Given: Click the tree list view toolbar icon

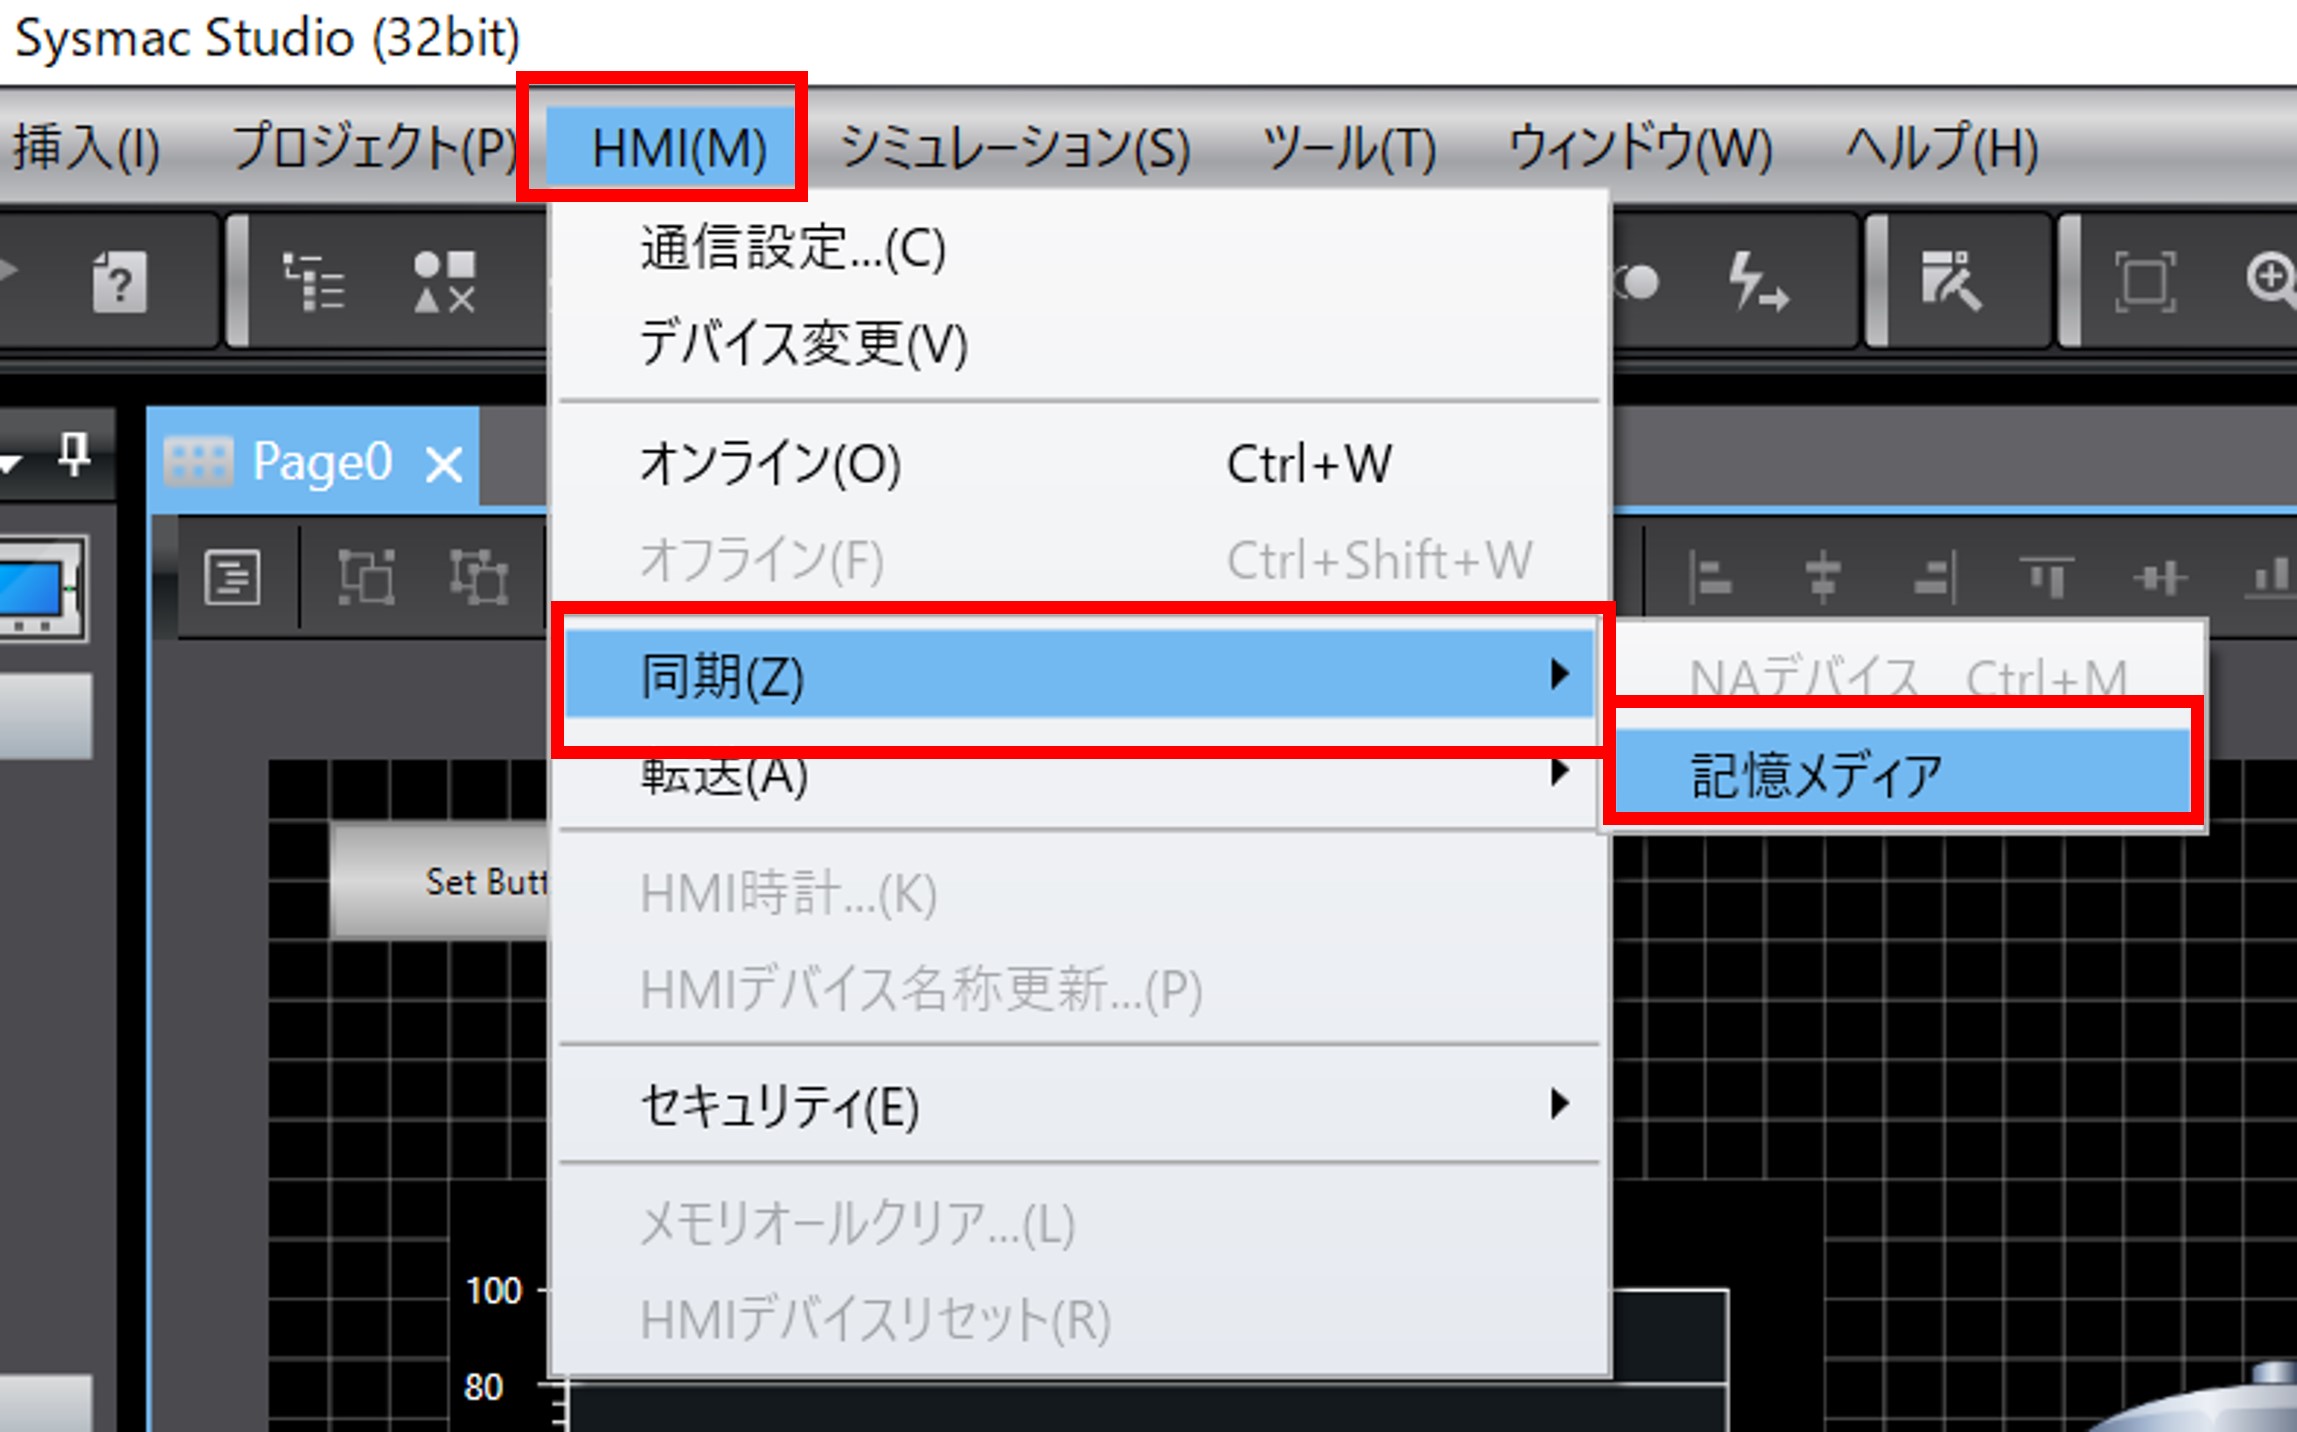Looking at the screenshot, I should pyautogui.click(x=313, y=283).
